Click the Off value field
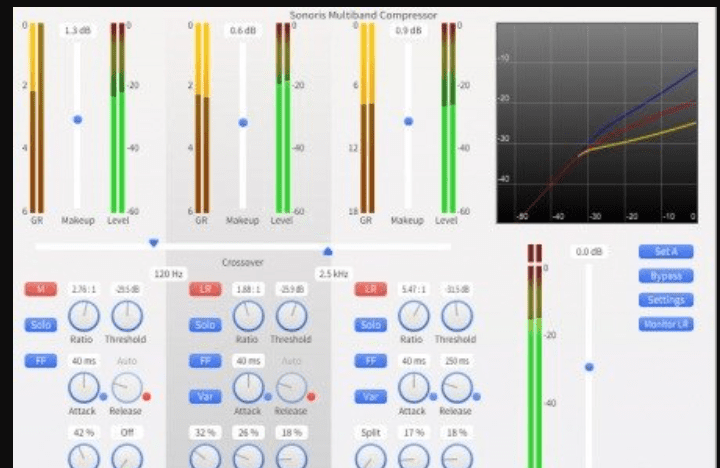Image resolution: width=720 pixels, height=468 pixels. point(127,433)
